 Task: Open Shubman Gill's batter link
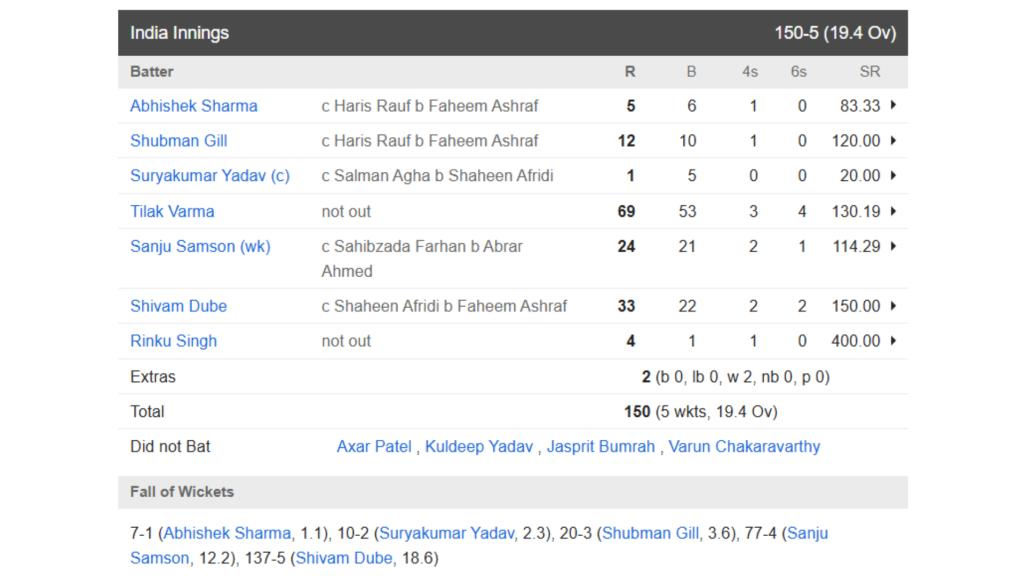(178, 141)
